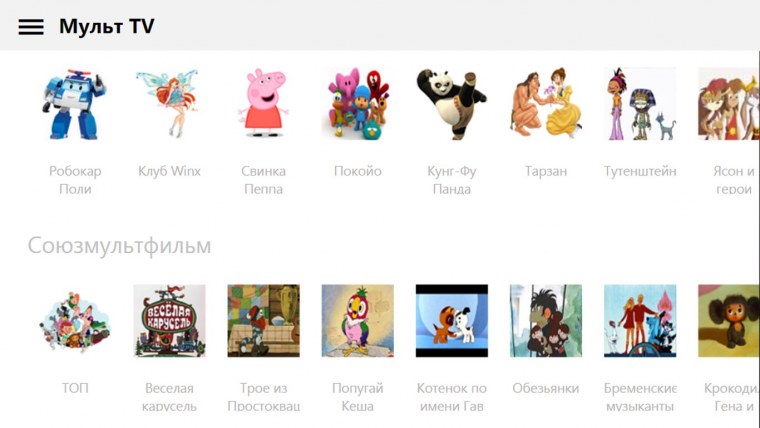
Task: Open the Тутенштейн thumbnail
Action: pyautogui.click(x=640, y=103)
